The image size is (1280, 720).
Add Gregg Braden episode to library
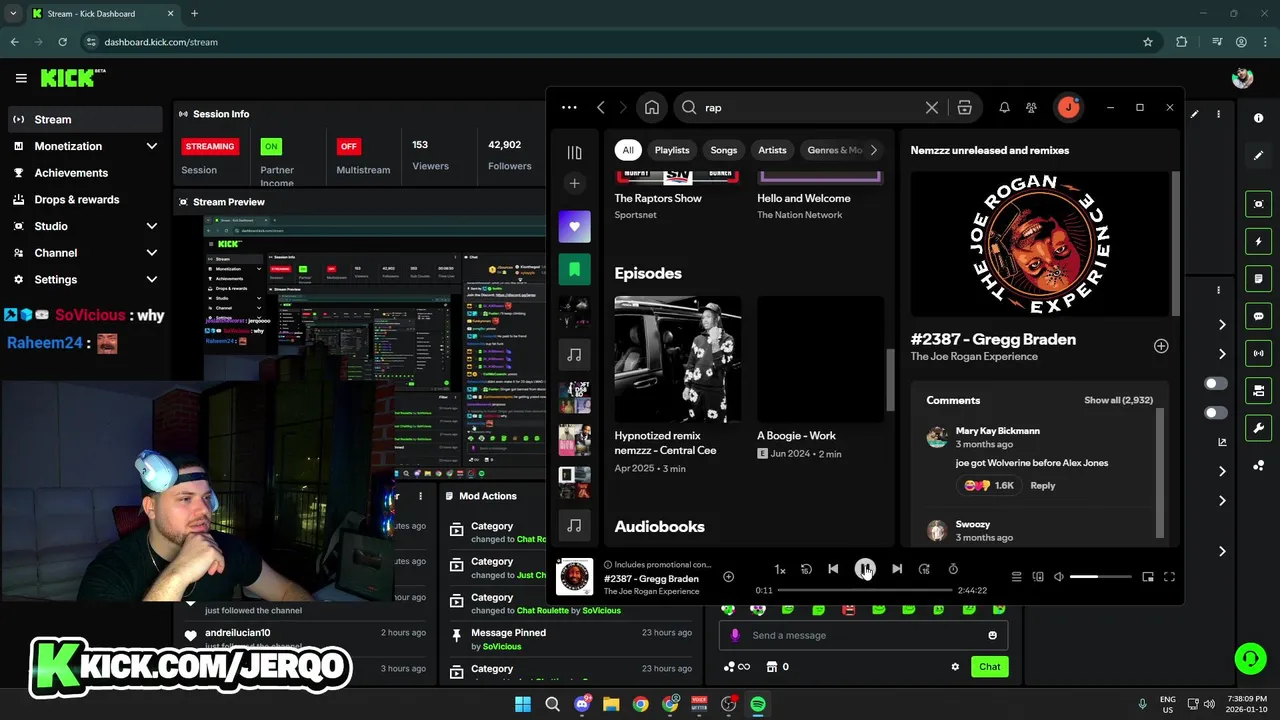pyautogui.click(x=1161, y=346)
